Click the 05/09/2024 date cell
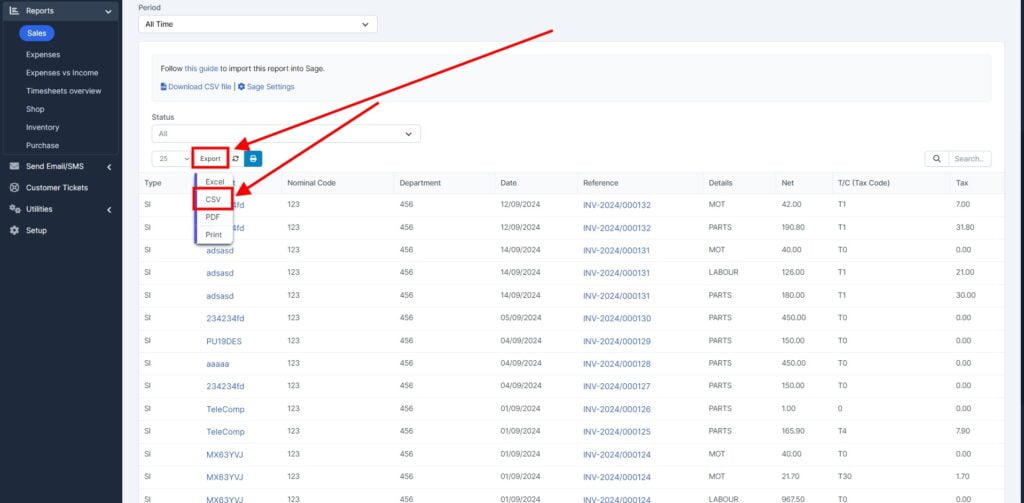The height and width of the screenshot is (503, 1024). [x=520, y=318]
